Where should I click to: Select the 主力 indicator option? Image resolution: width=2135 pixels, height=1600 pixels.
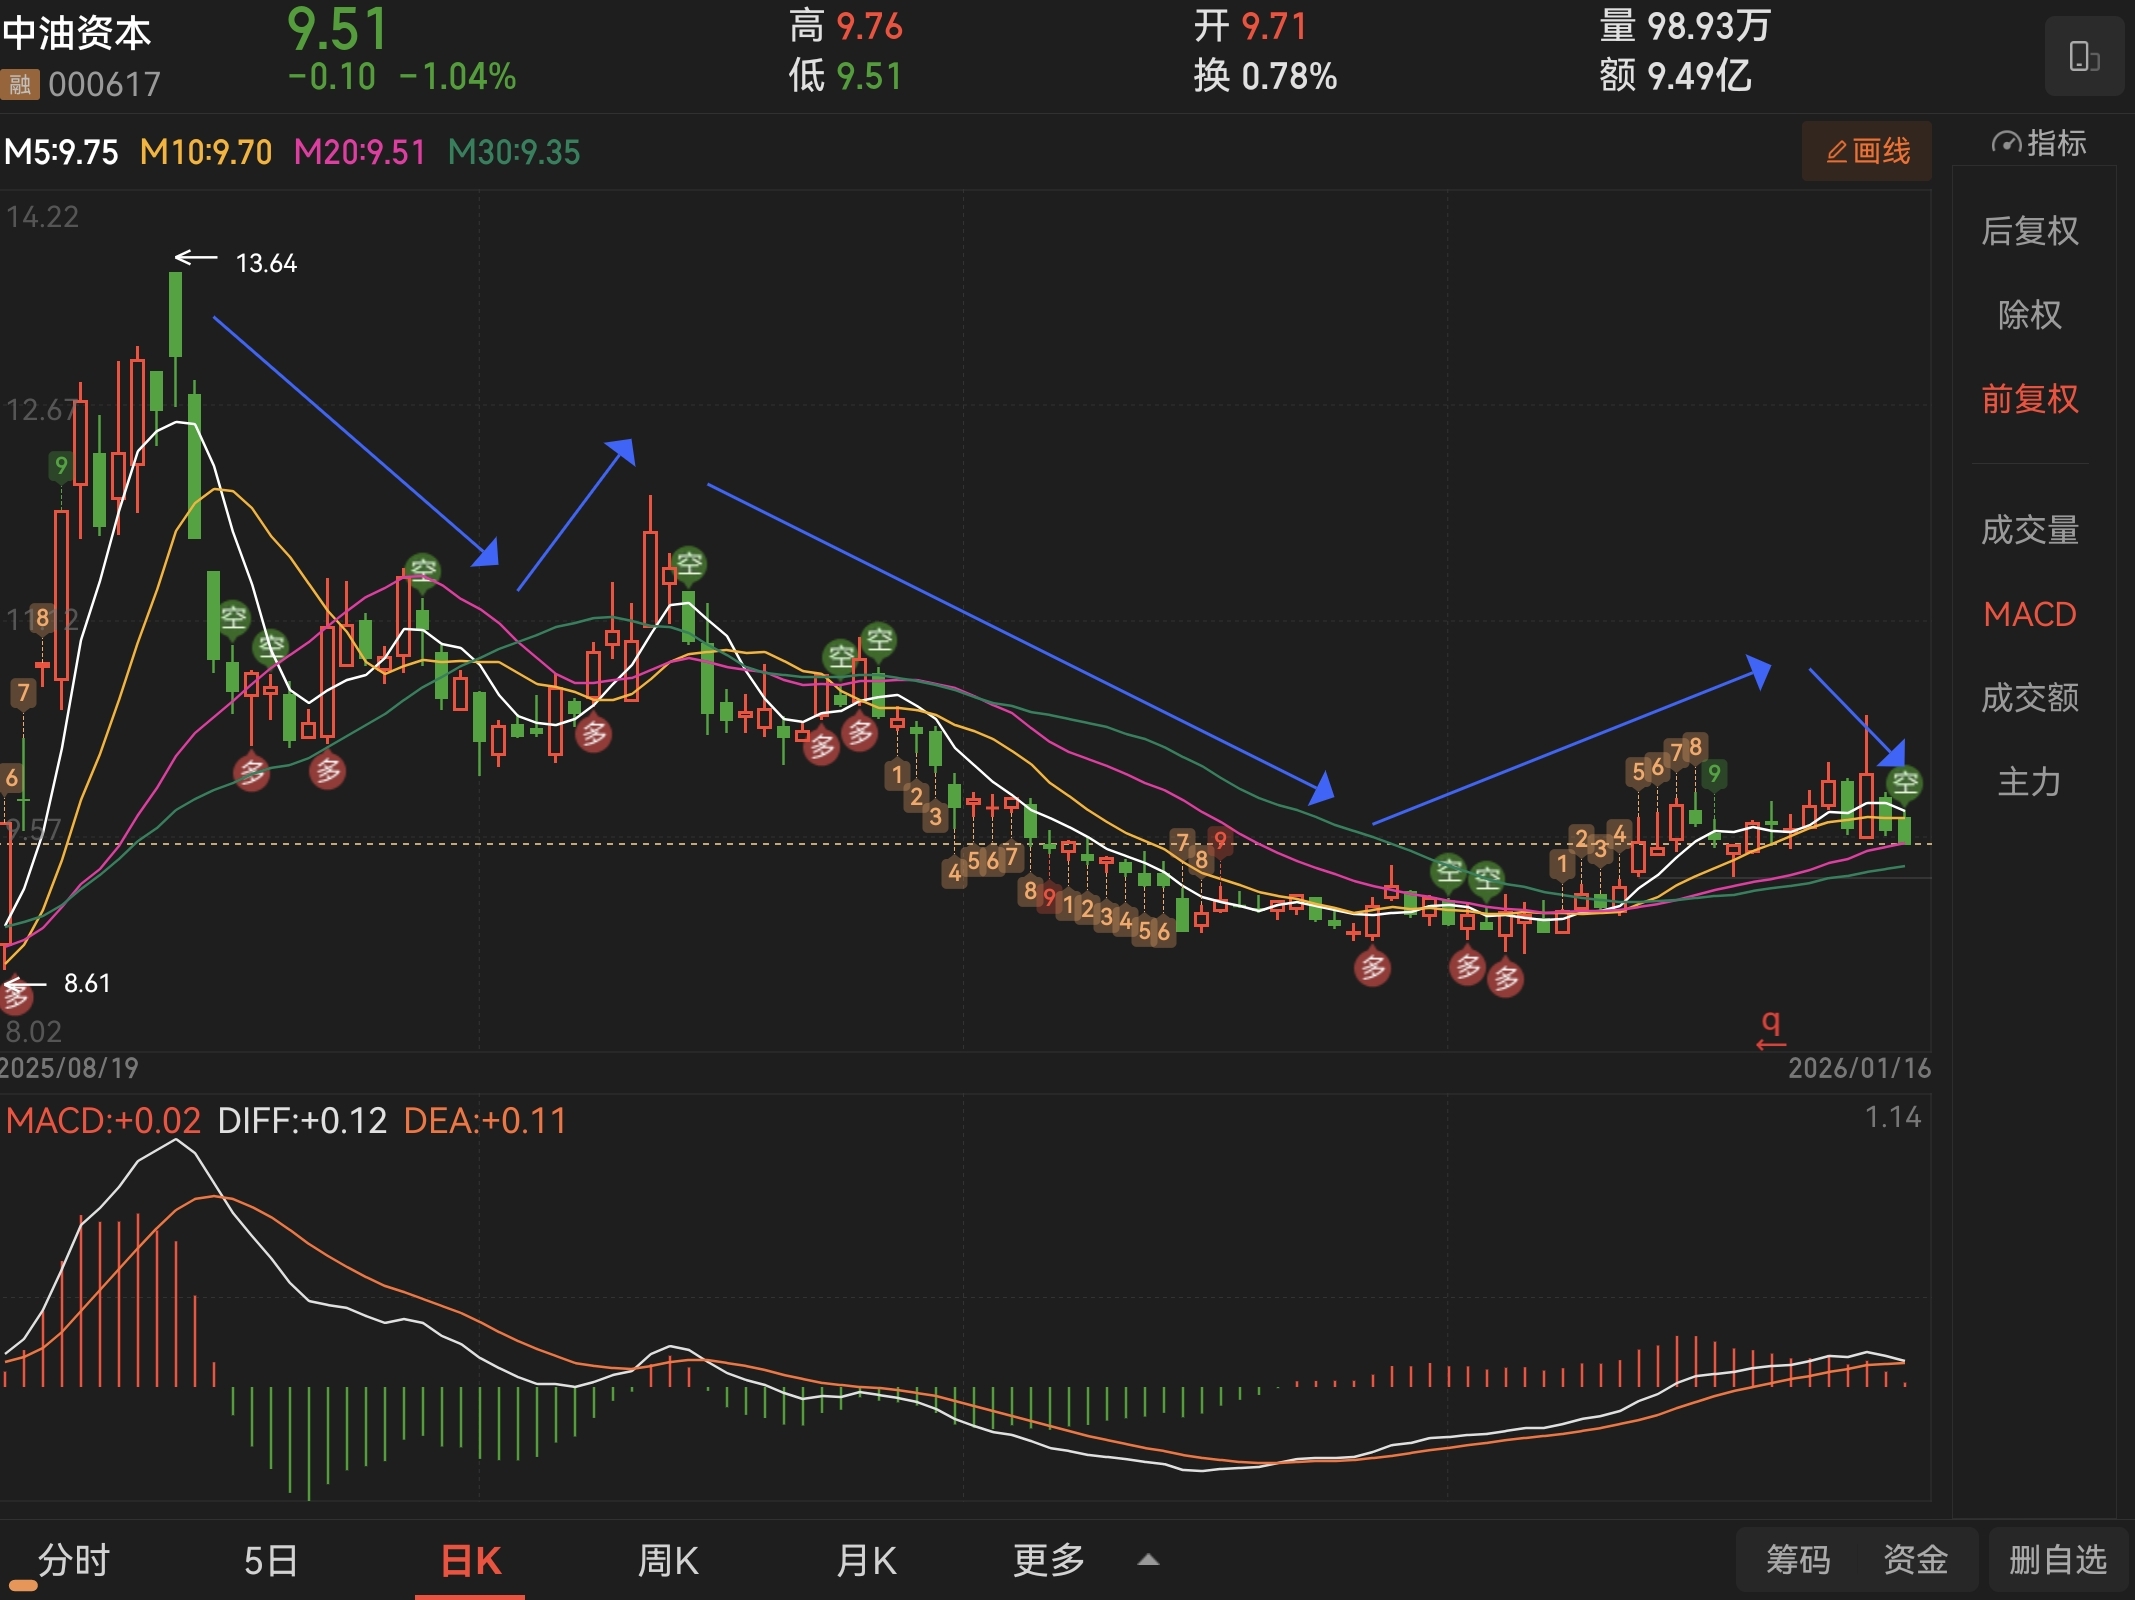click(2029, 781)
